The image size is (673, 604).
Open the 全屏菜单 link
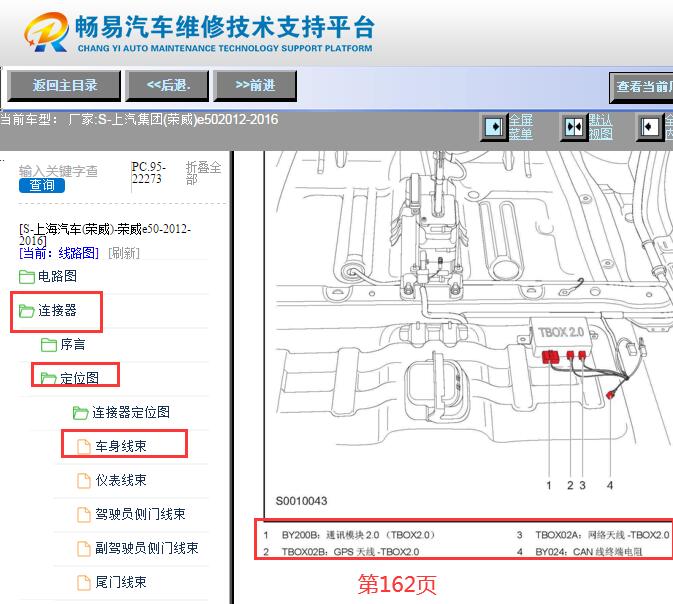[x=521, y=127]
